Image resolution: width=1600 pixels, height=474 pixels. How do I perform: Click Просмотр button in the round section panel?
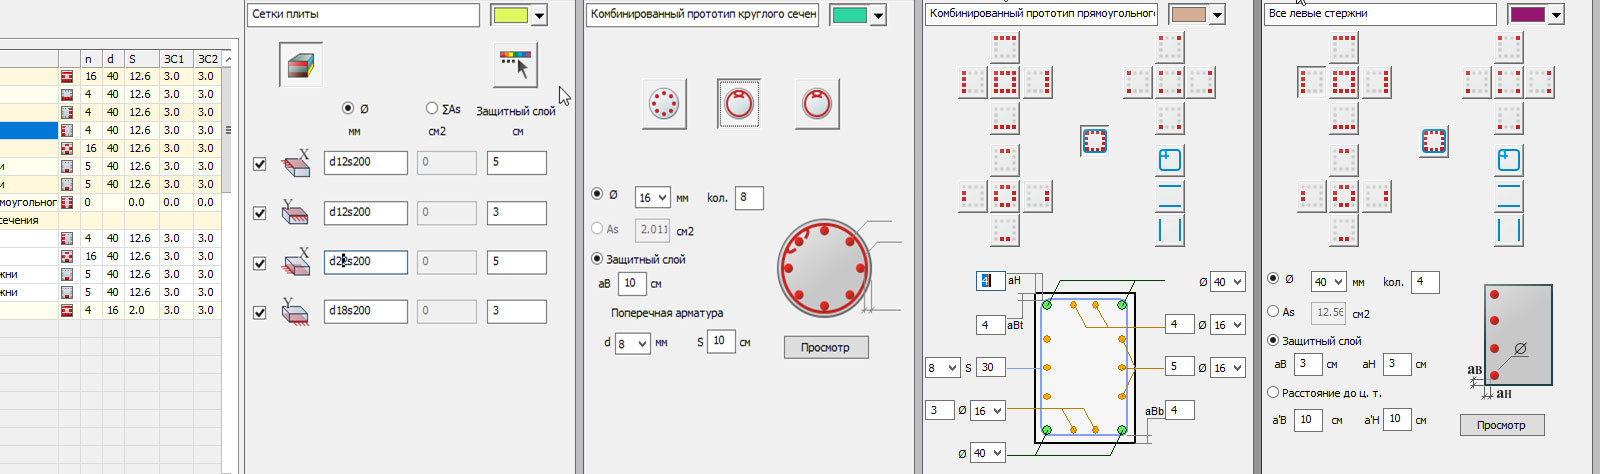[825, 347]
